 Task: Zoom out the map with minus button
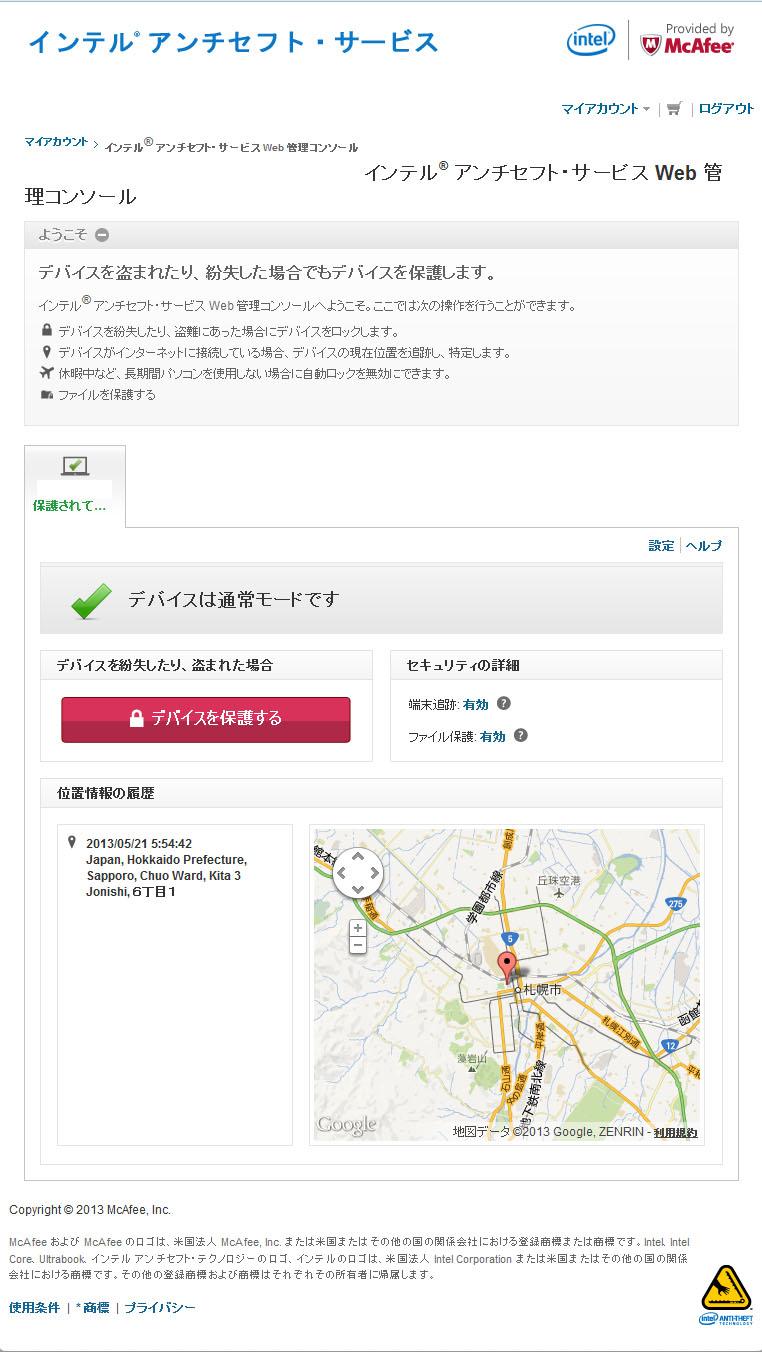(x=358, y=945)
